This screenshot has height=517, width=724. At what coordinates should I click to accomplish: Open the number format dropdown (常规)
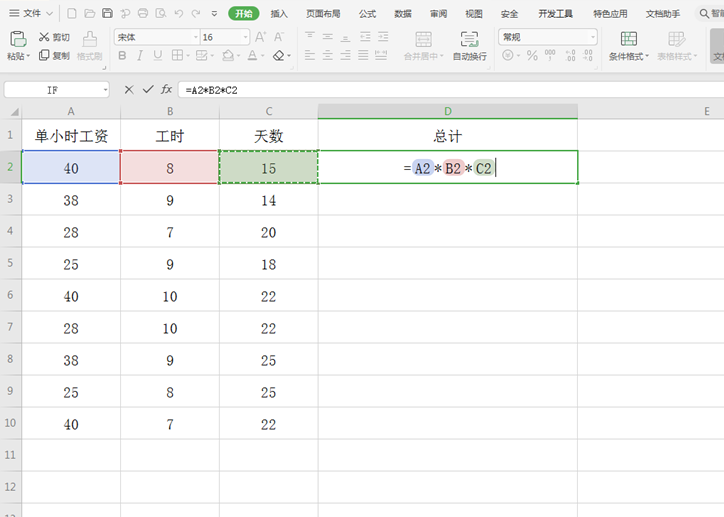(593, 37)
